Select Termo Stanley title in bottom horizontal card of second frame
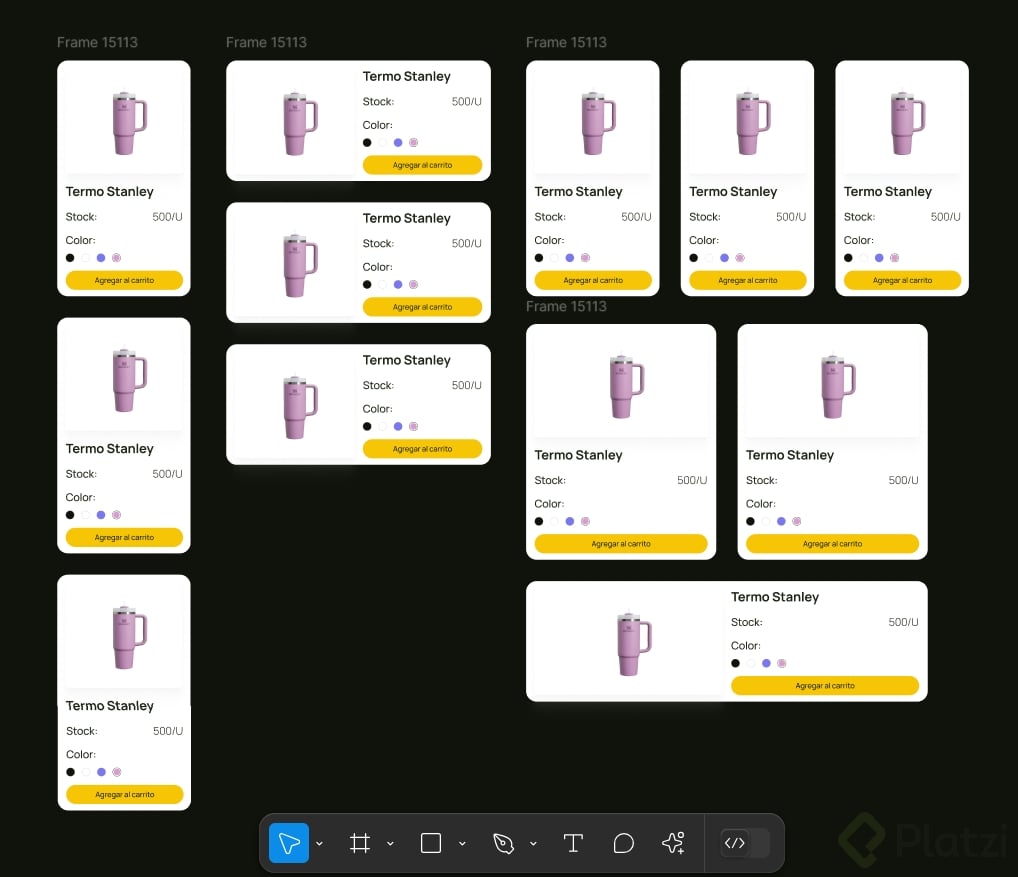The image size is (1018, 877). click(406, 360)
